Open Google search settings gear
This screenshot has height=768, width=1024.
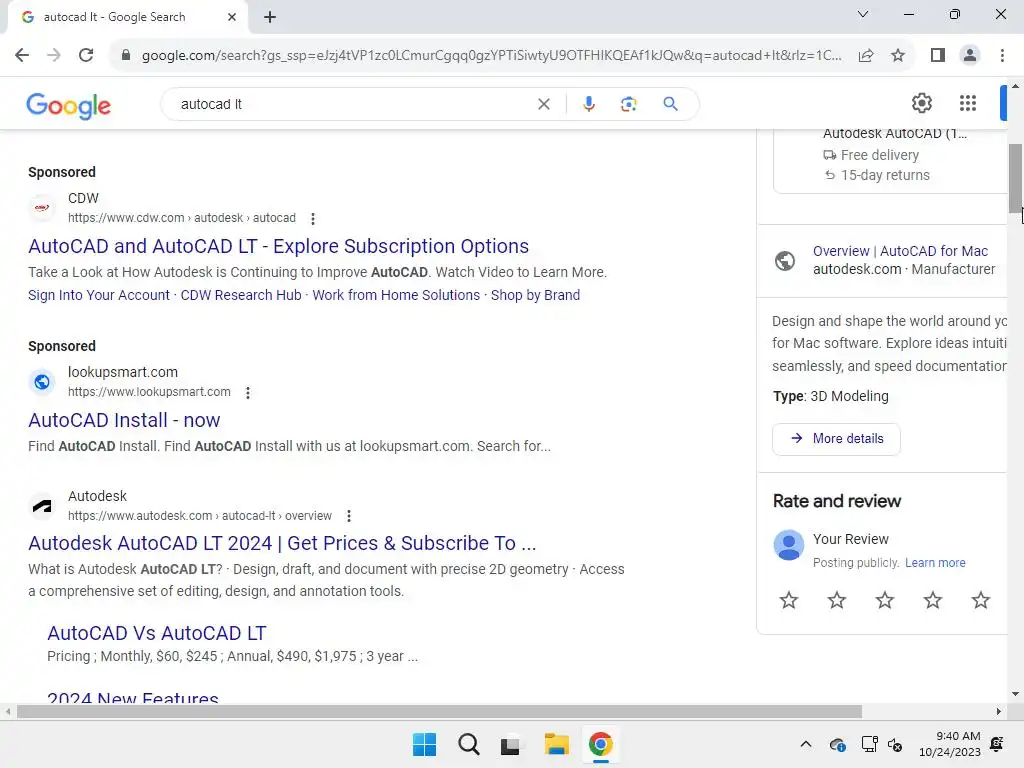[x=921, y=103]
